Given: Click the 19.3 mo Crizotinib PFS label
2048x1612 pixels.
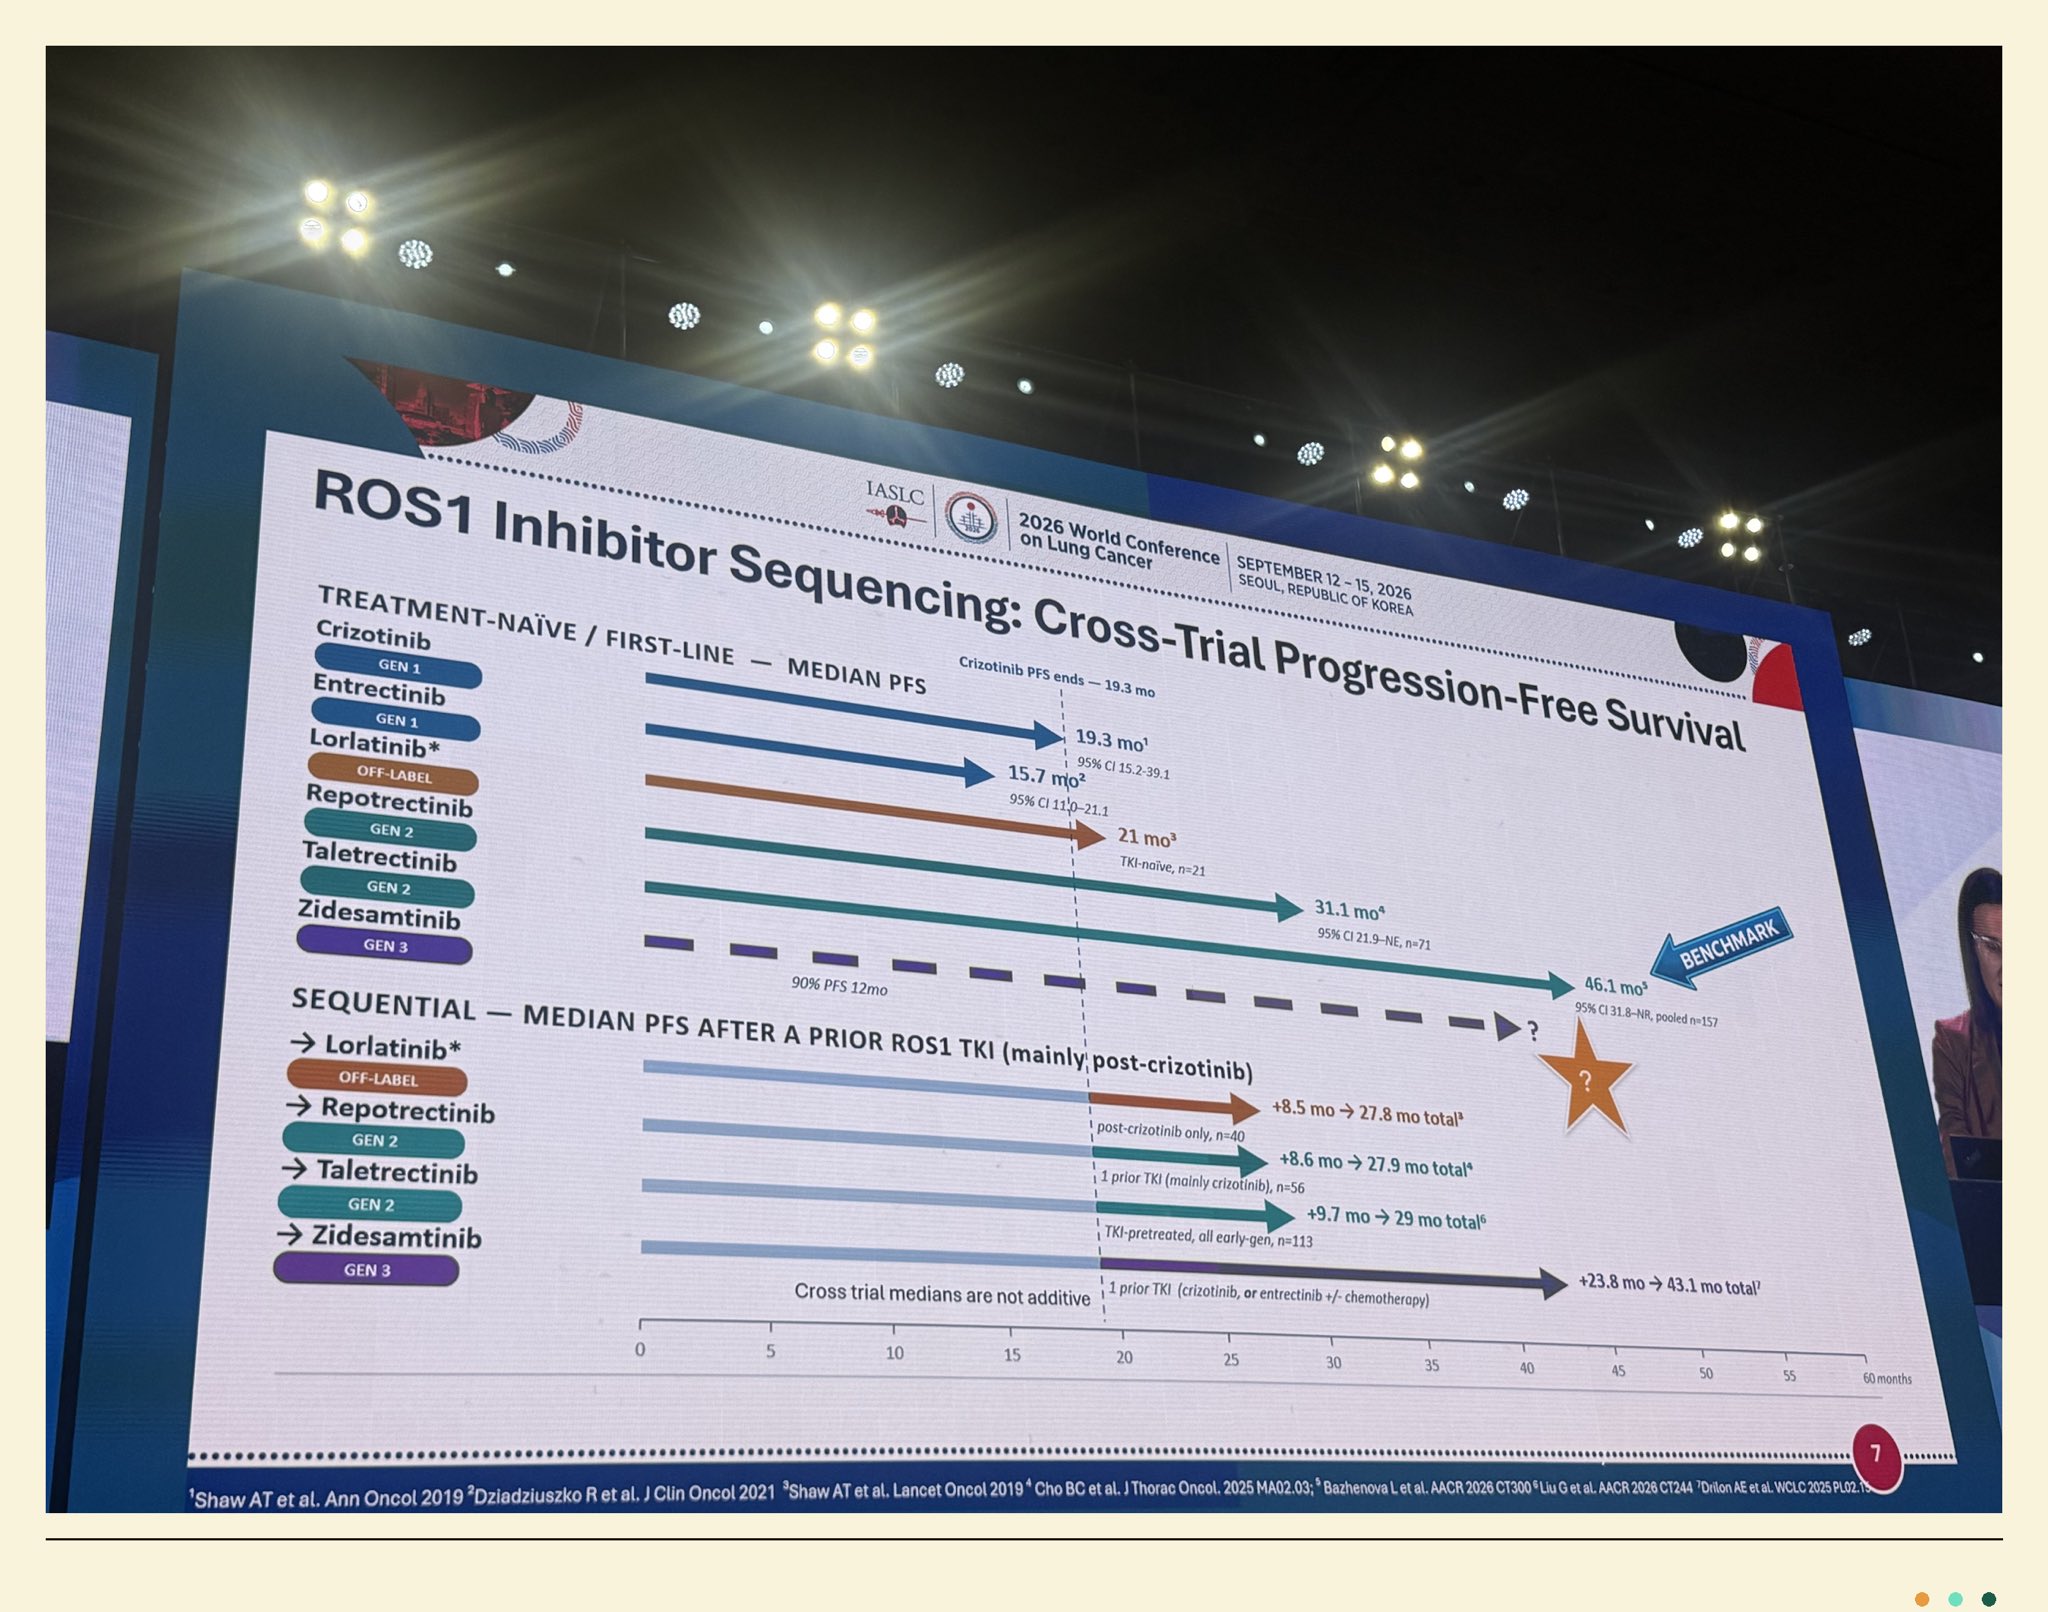Looking at the screenshot, I should pyautogui.click(x=1111, y=741).
